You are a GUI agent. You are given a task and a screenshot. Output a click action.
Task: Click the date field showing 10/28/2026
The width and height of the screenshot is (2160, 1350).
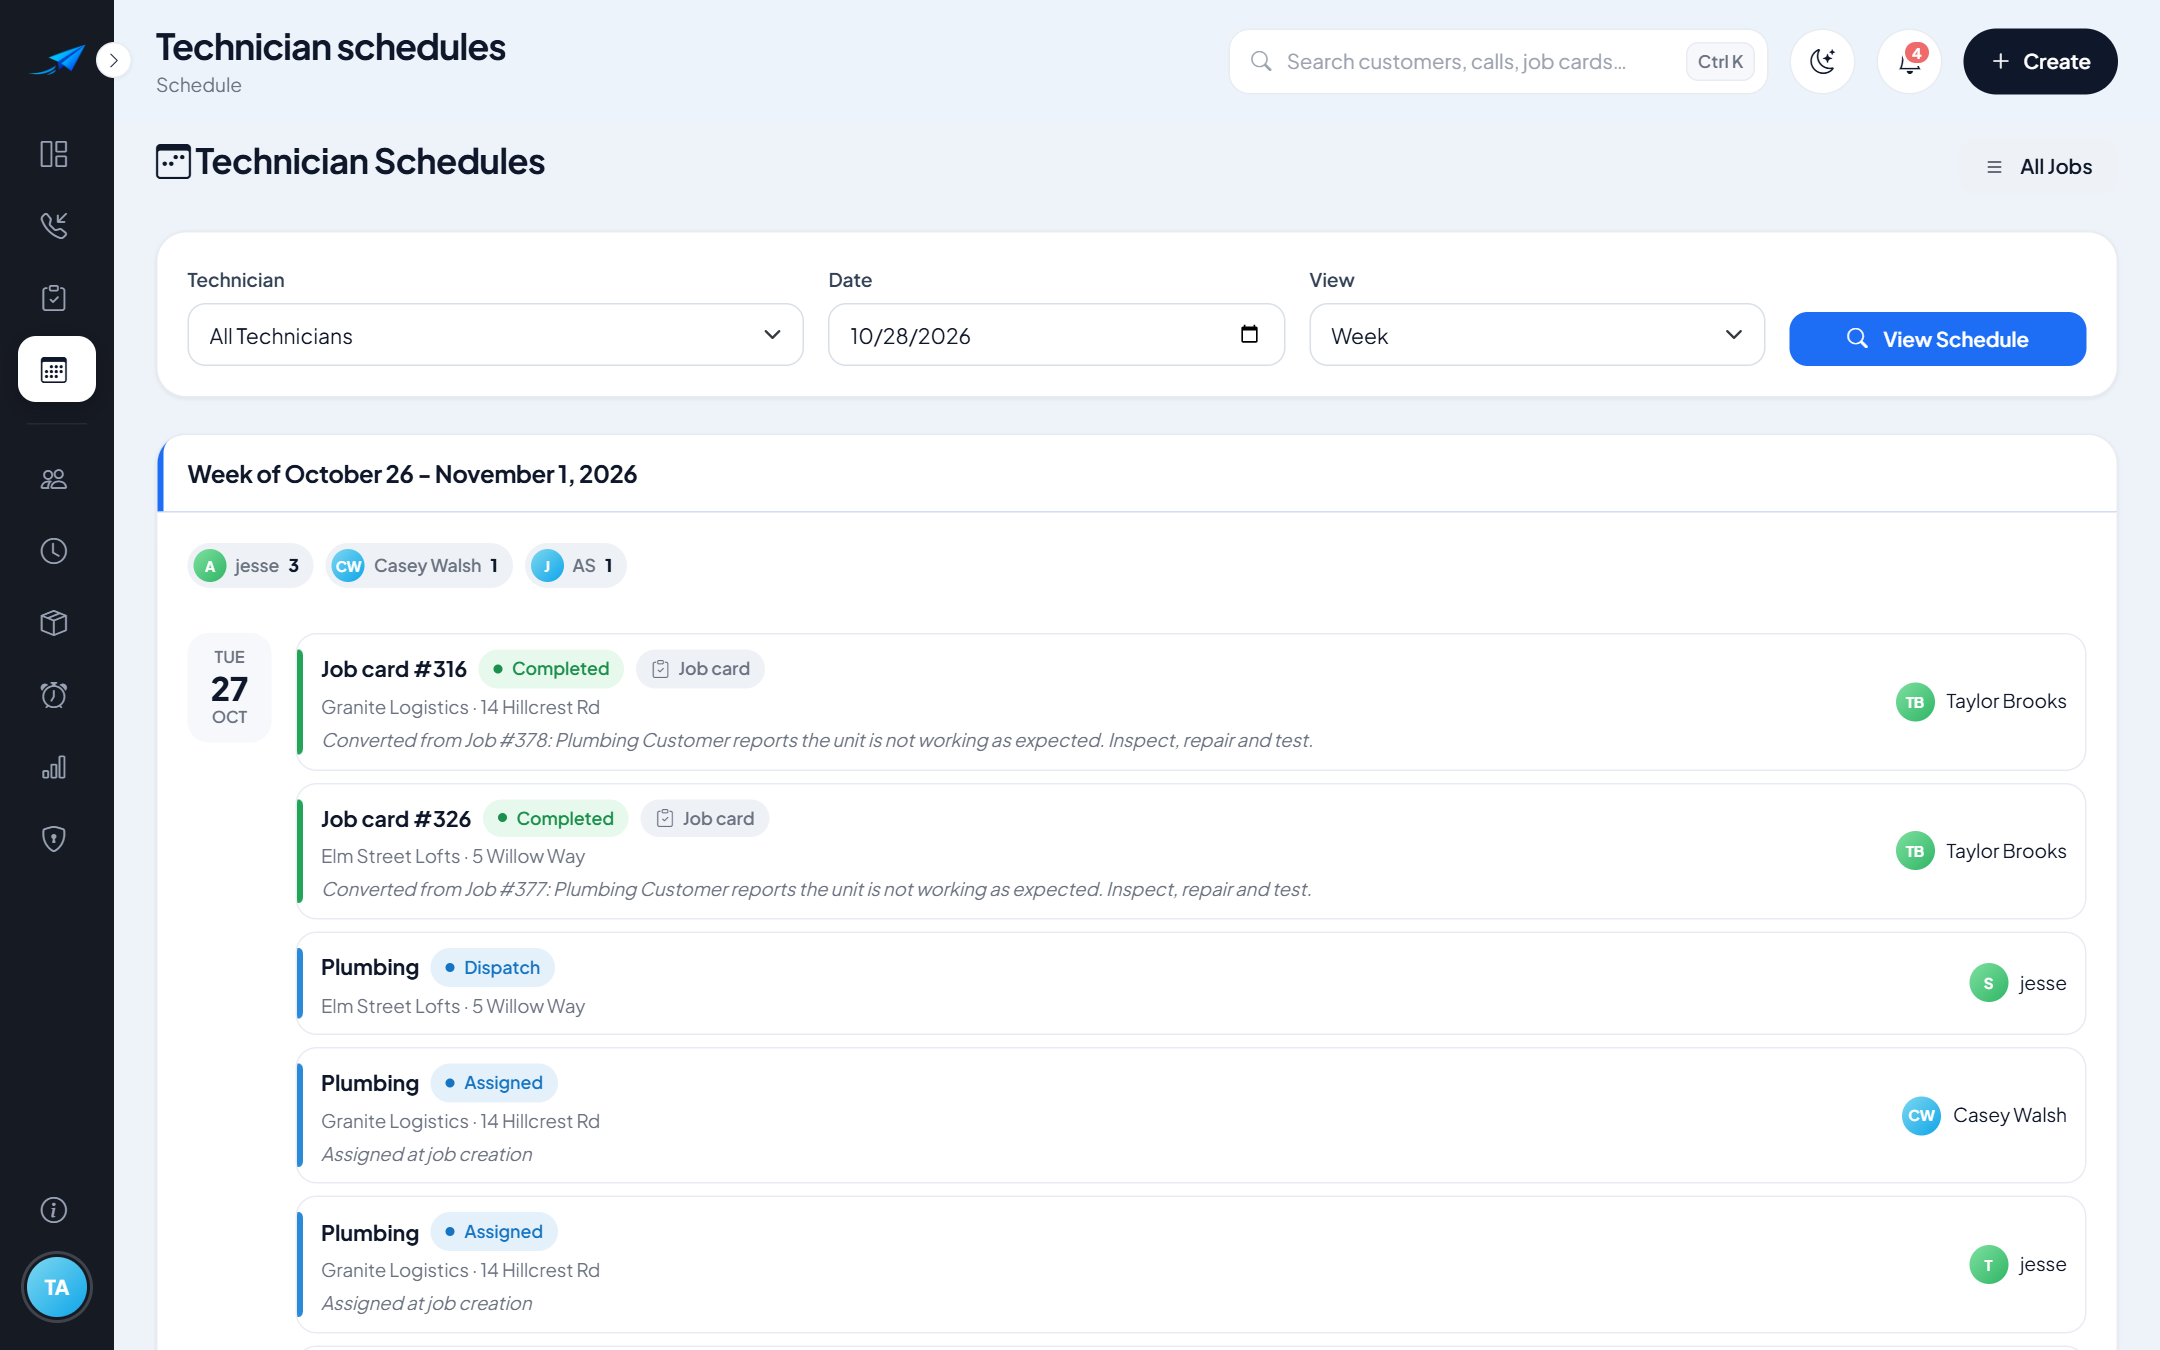pyautogui.click(x=1056, y=335)
